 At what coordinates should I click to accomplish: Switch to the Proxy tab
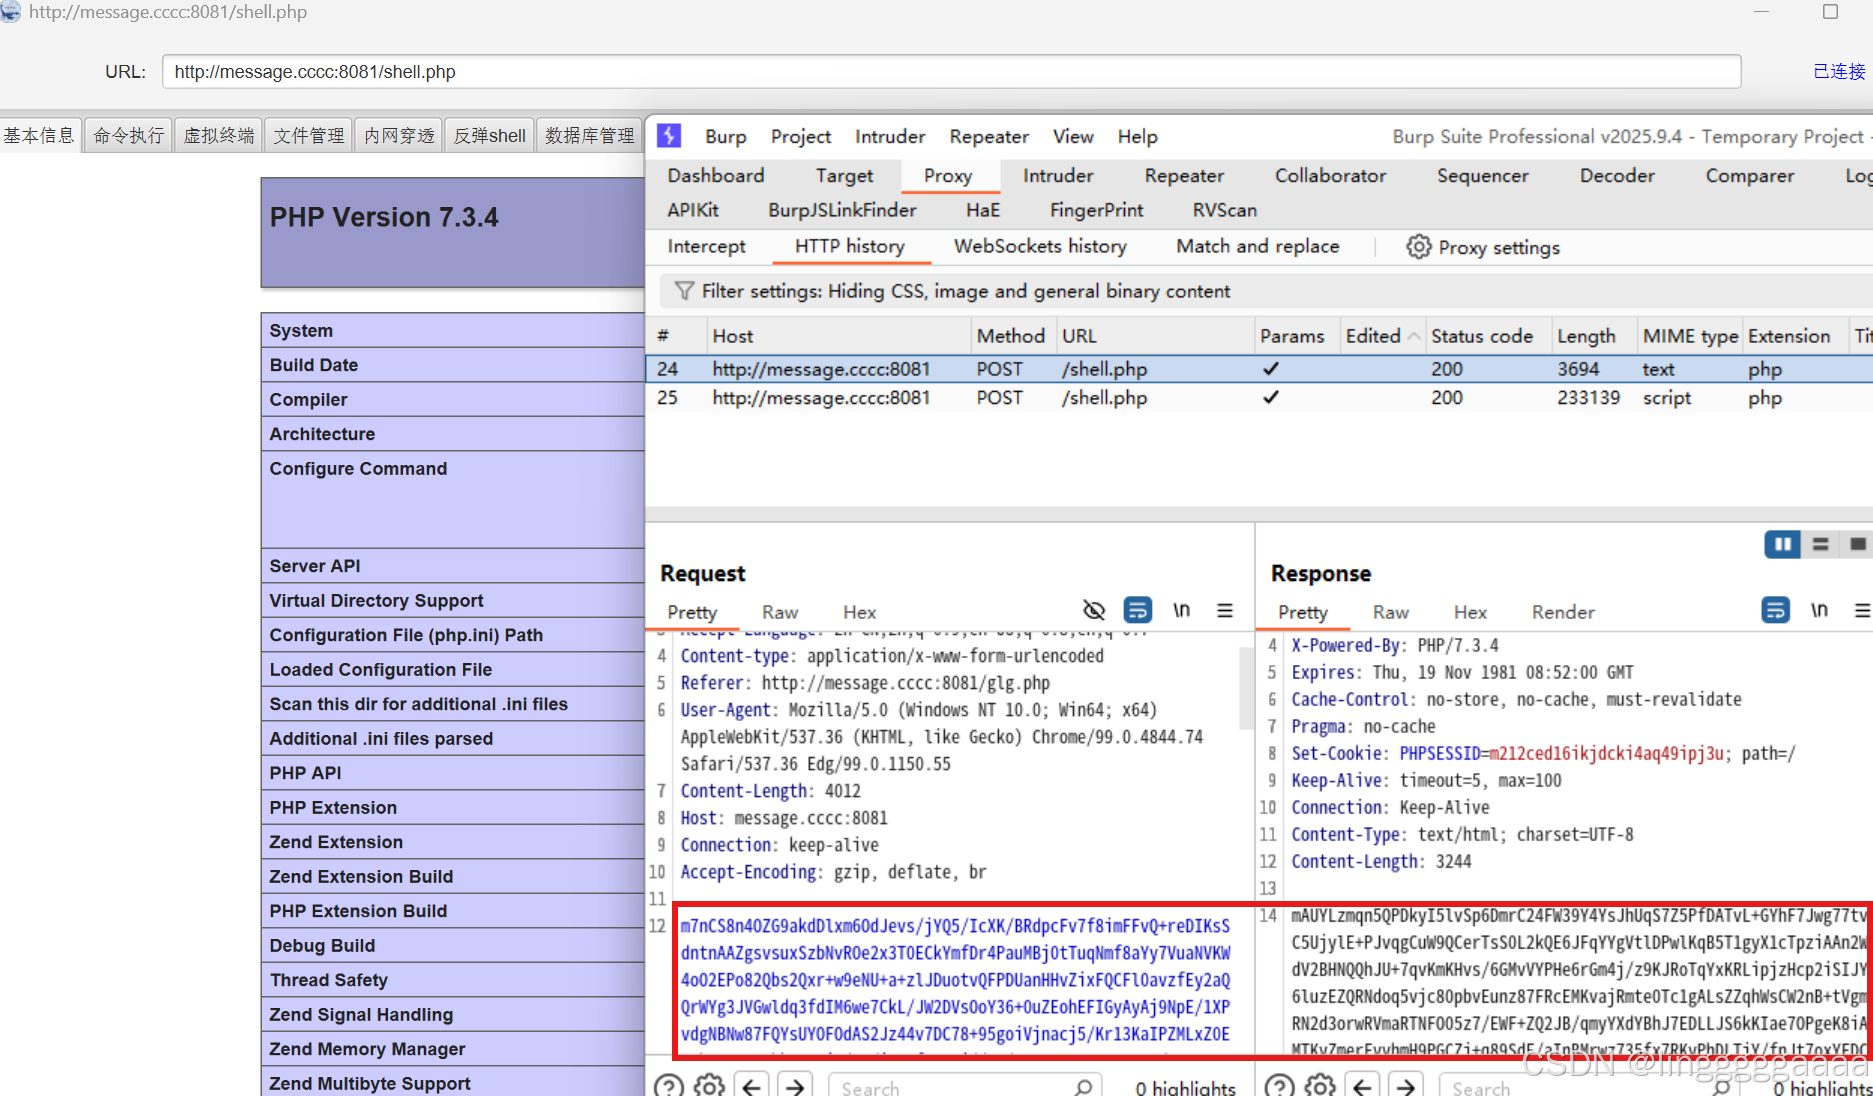pyautogui.click(x=948, y=176)
